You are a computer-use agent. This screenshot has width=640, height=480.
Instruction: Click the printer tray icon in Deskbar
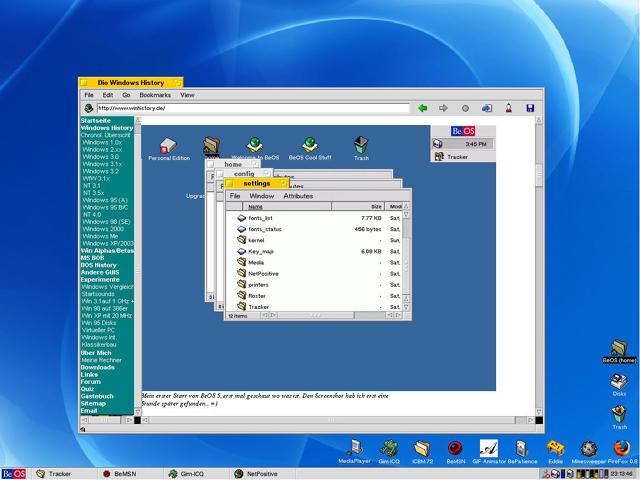pyautogui.click(x=556, y=474)
